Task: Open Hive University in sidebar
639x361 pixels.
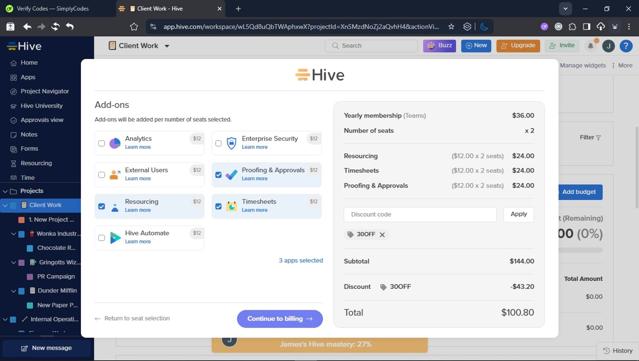Action: (42, 106)
